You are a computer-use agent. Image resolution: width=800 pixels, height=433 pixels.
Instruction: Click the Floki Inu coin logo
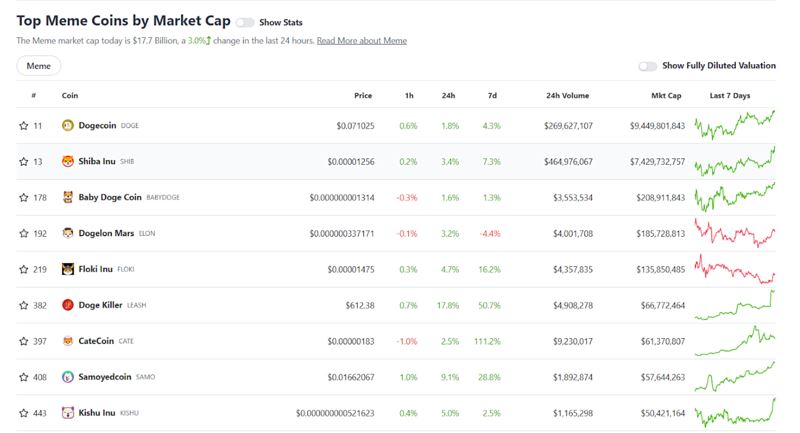pos(68,269)
